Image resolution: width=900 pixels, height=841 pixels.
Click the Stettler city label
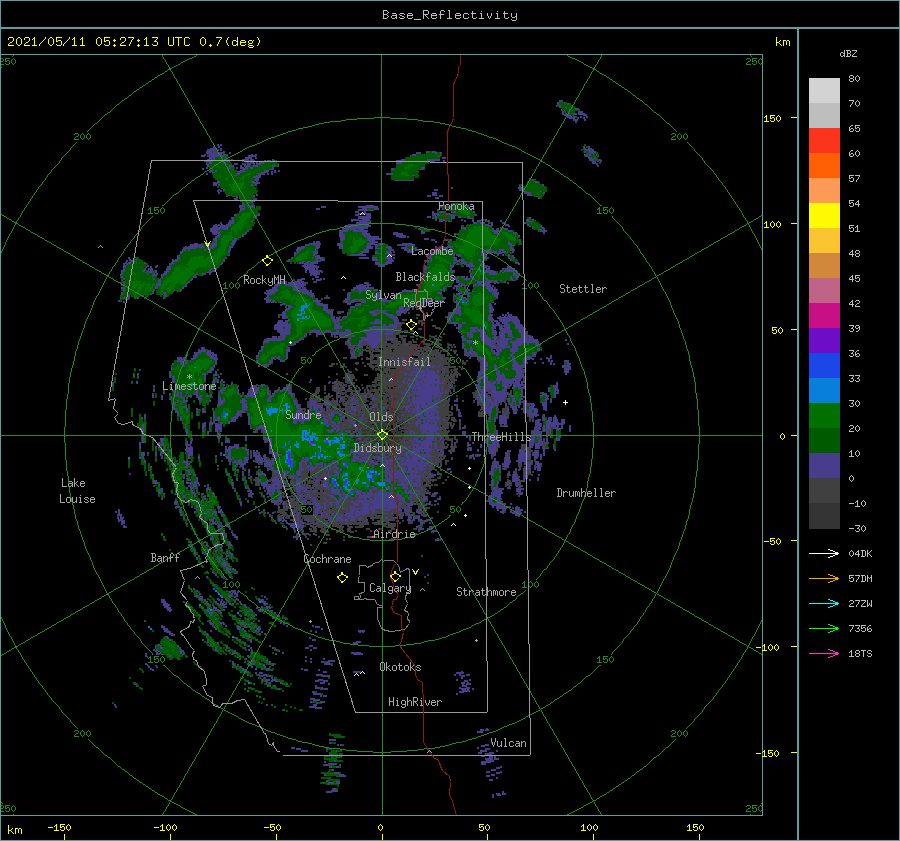coord(583,289)
